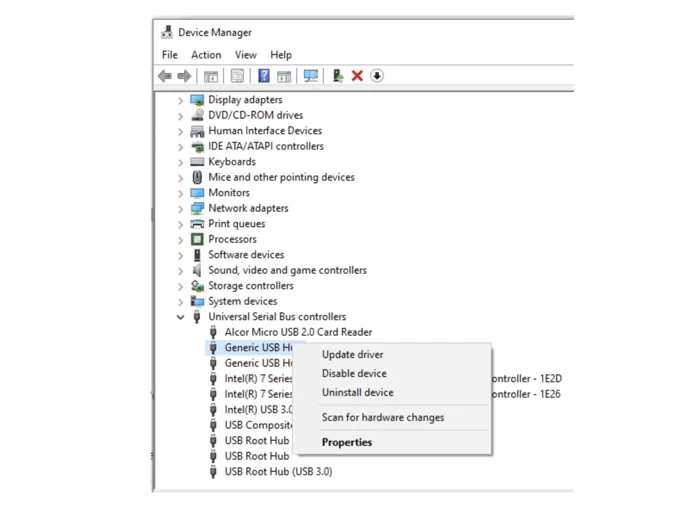Expand the Display adapters category
The image size is (700, 506).
(181, 100)
